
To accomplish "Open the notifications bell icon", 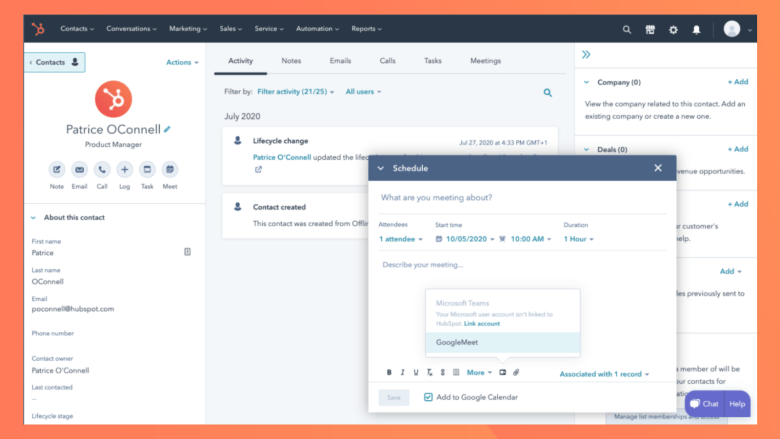I will [696, 29].
